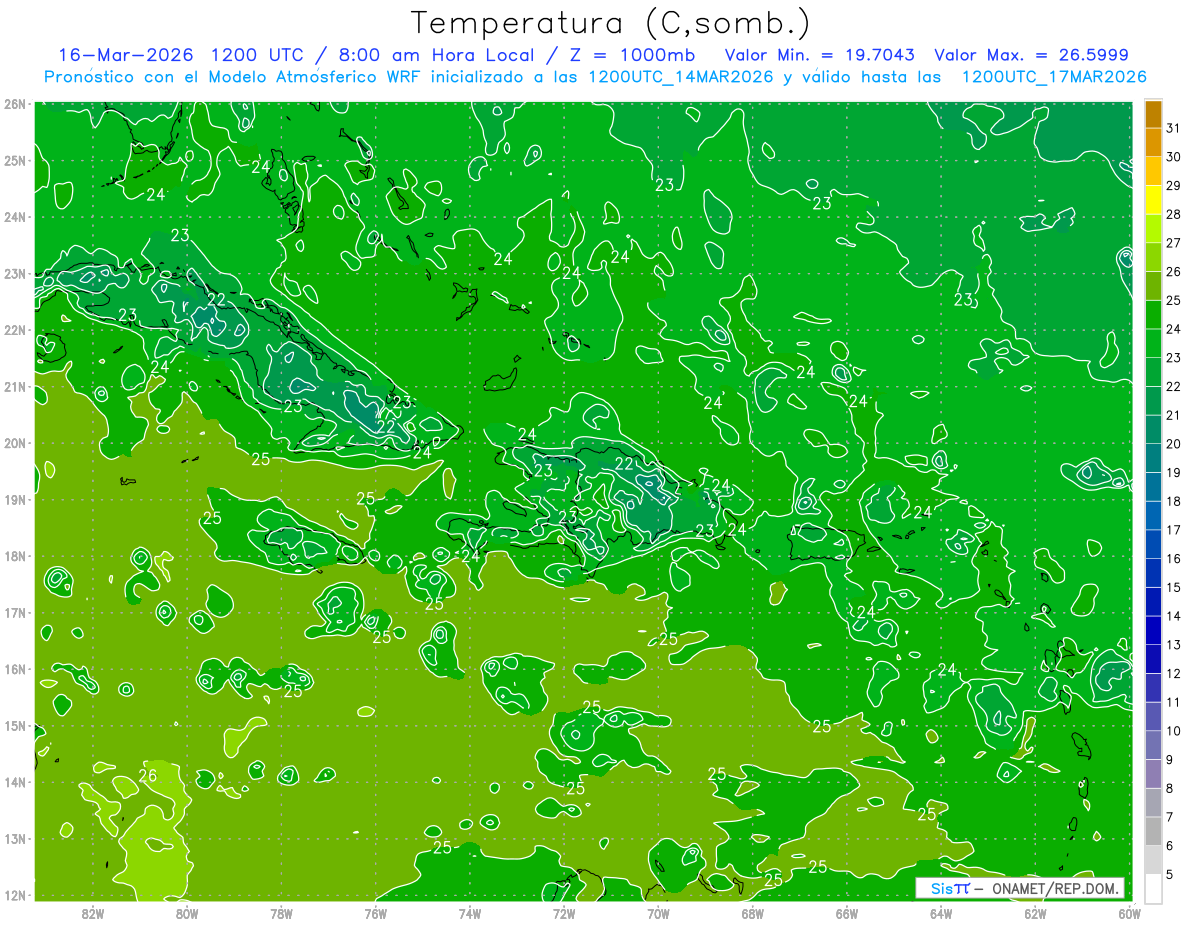Click legend swatch between 14 and 15

pyautogui.click(x=1154, y=602)
